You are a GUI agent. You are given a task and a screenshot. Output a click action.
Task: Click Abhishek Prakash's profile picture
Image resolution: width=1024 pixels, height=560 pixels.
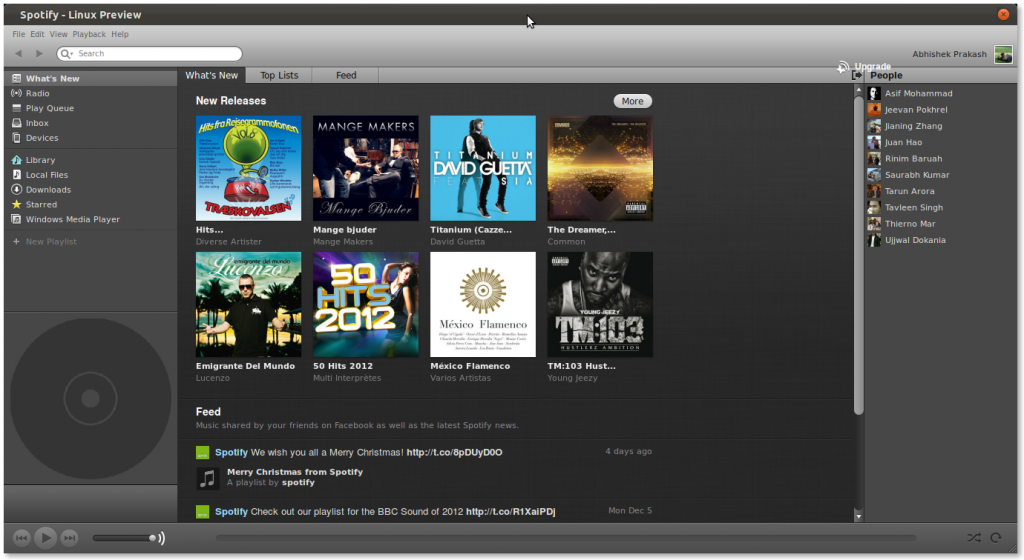click(x=1003, y=54)
